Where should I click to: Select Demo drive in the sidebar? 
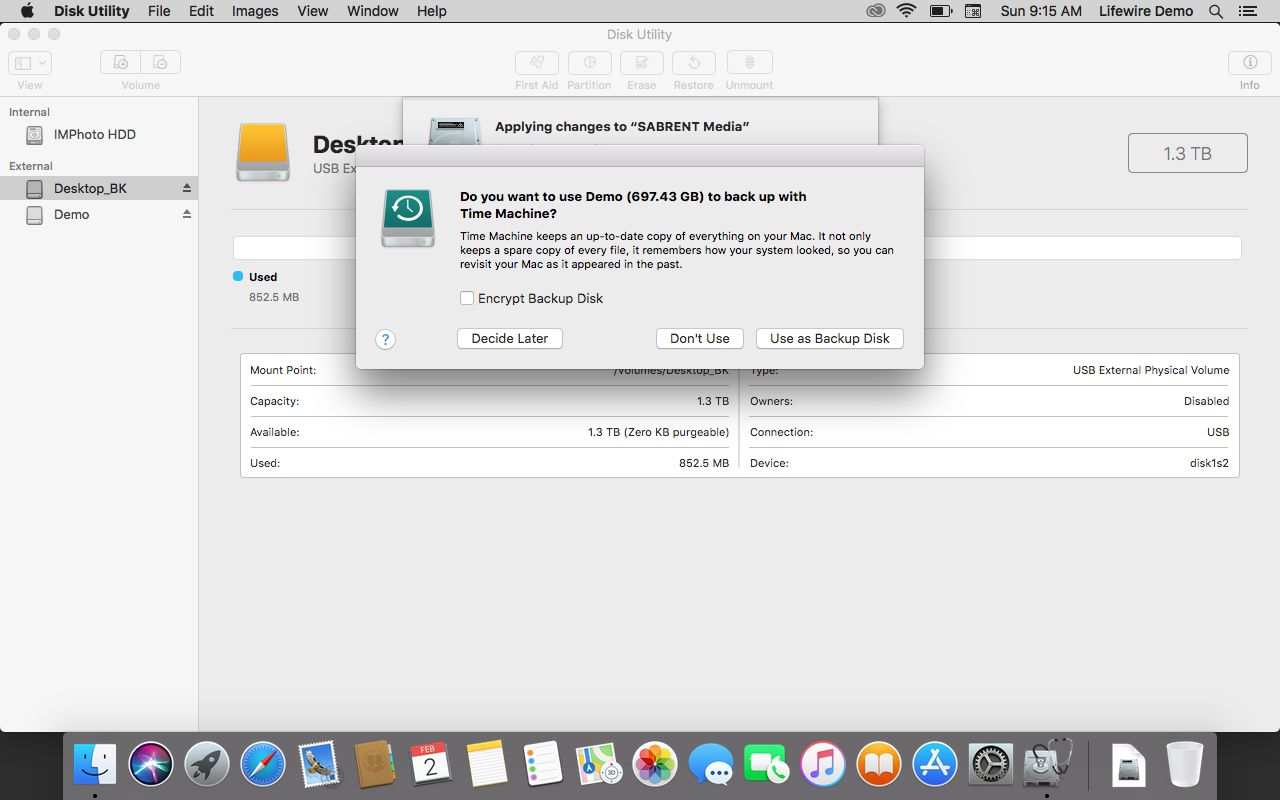tap(99, 214)
